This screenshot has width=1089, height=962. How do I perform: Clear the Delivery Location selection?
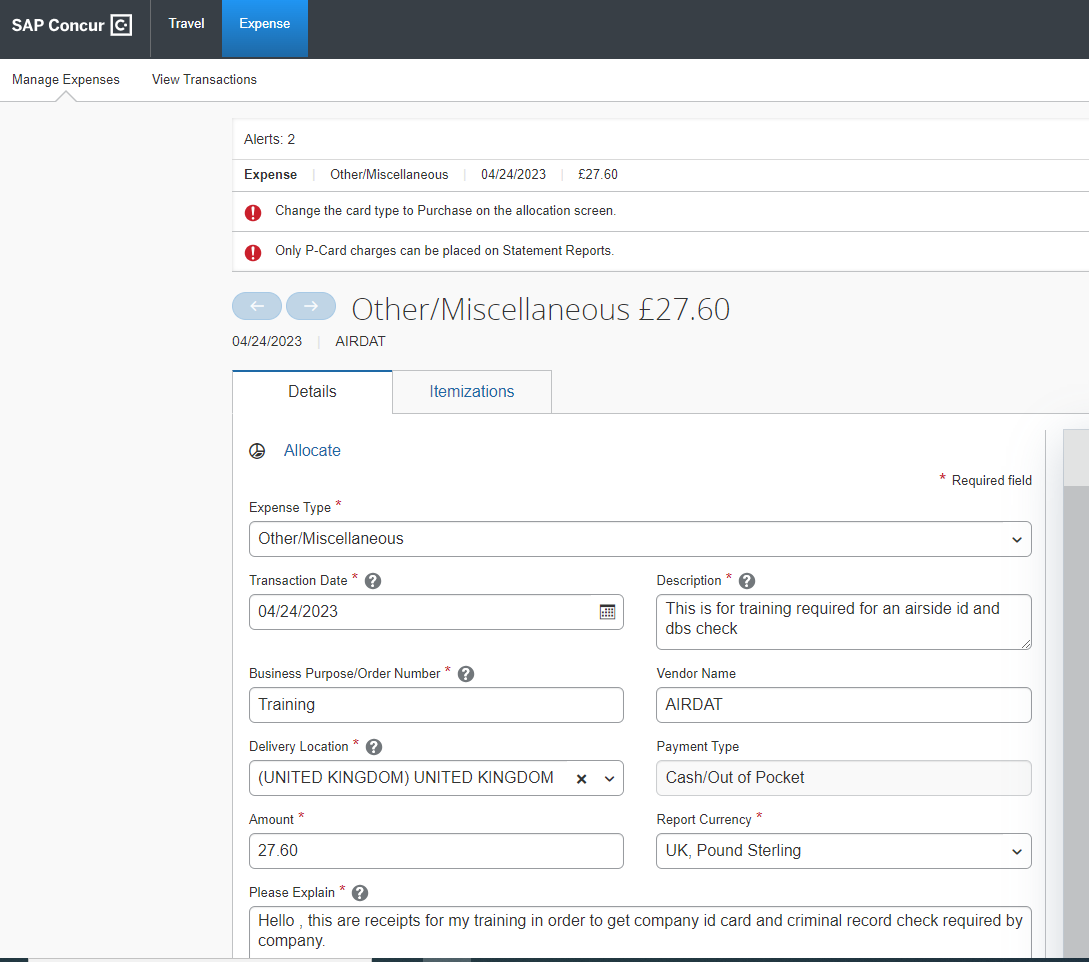[580, 778]
